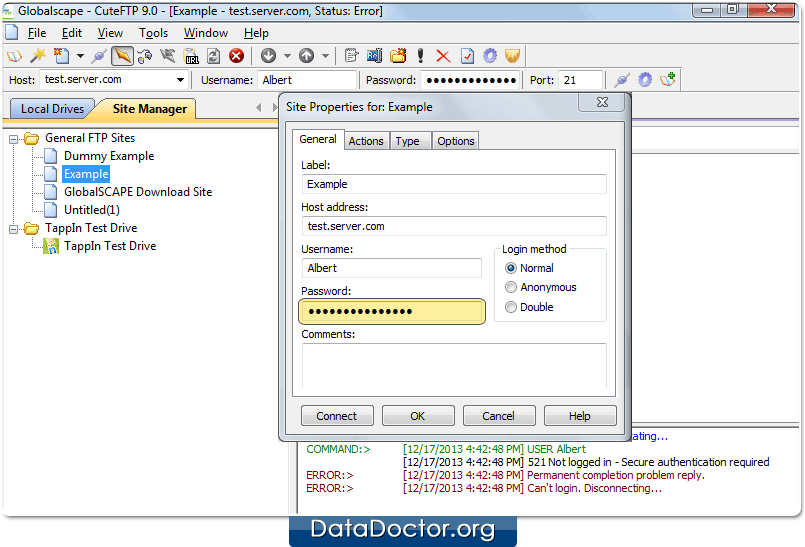The height and width of the screenshot is (547, 805).
Task: Click the OK button
Action: (x=418, y=416)
